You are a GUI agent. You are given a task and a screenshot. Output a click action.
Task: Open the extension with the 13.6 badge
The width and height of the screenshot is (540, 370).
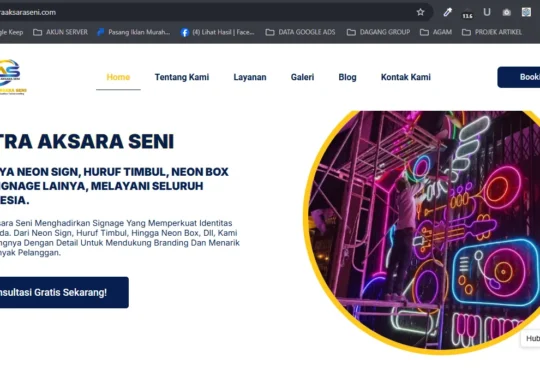(x=467, y=13)
